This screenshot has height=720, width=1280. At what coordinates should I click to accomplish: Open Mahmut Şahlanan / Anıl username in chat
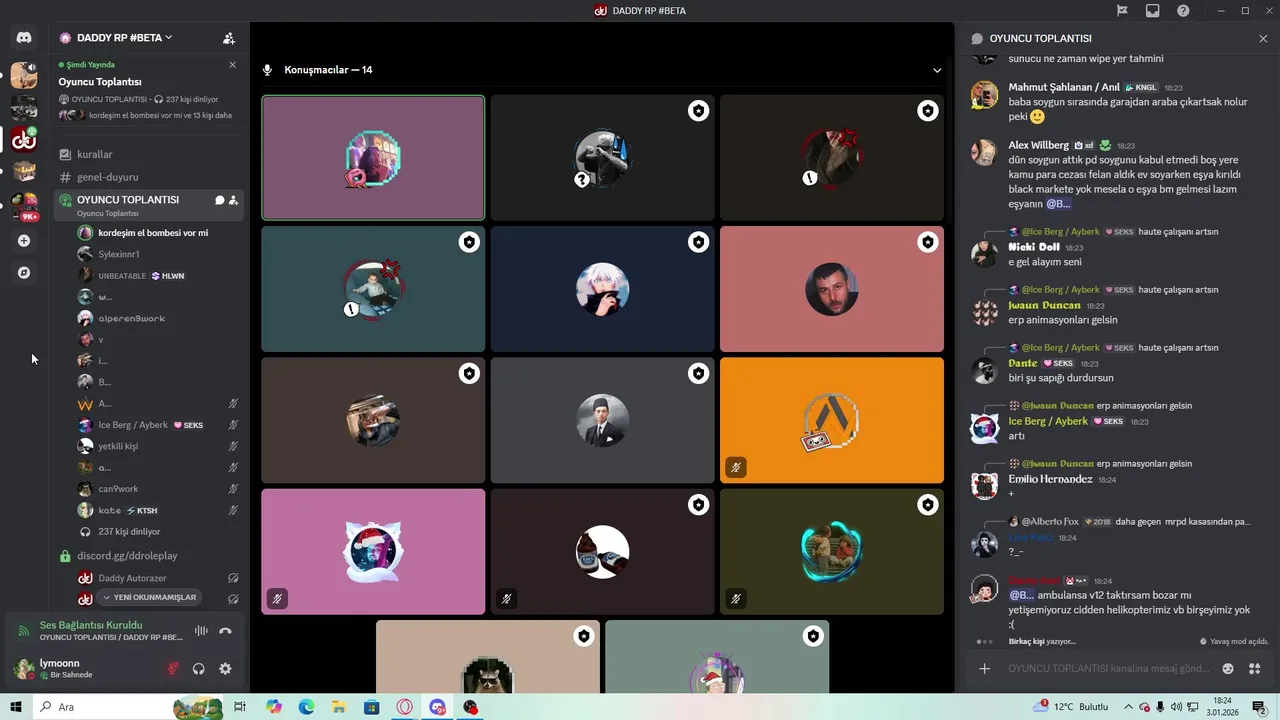point(1064,87)
